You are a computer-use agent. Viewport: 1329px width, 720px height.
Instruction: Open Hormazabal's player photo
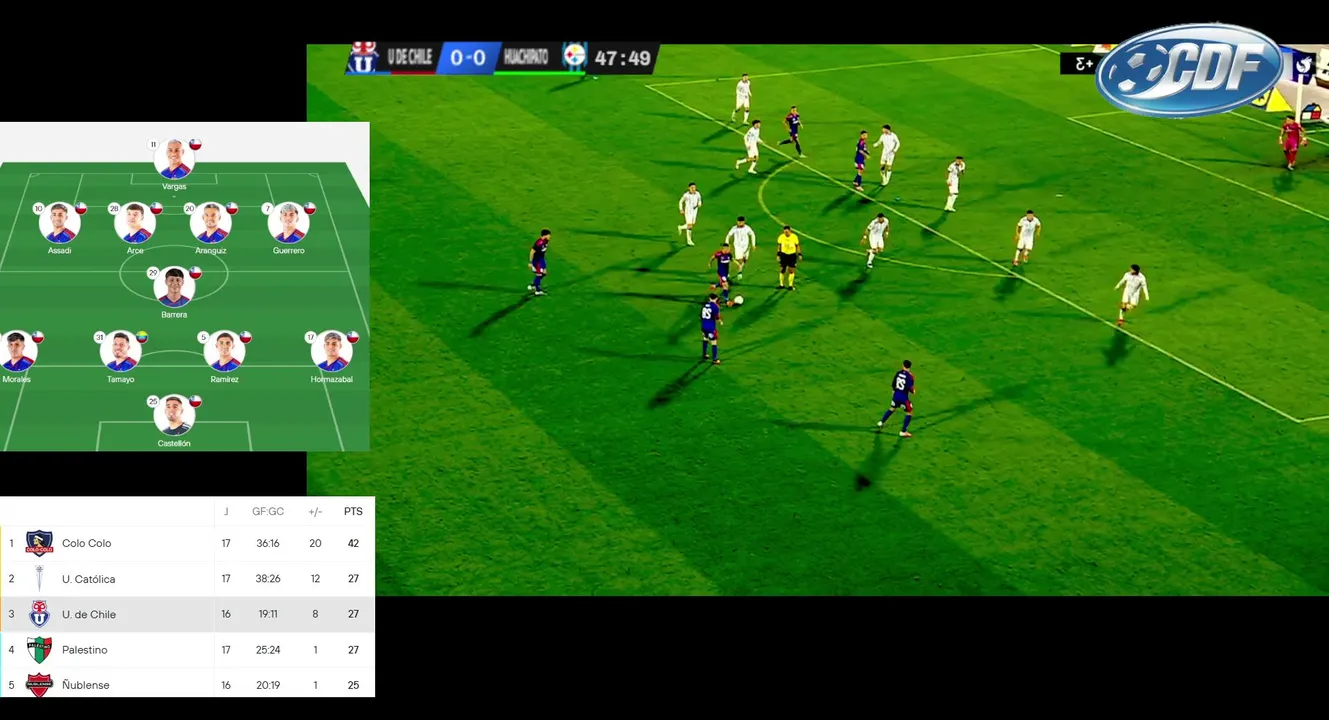(331, 352)
